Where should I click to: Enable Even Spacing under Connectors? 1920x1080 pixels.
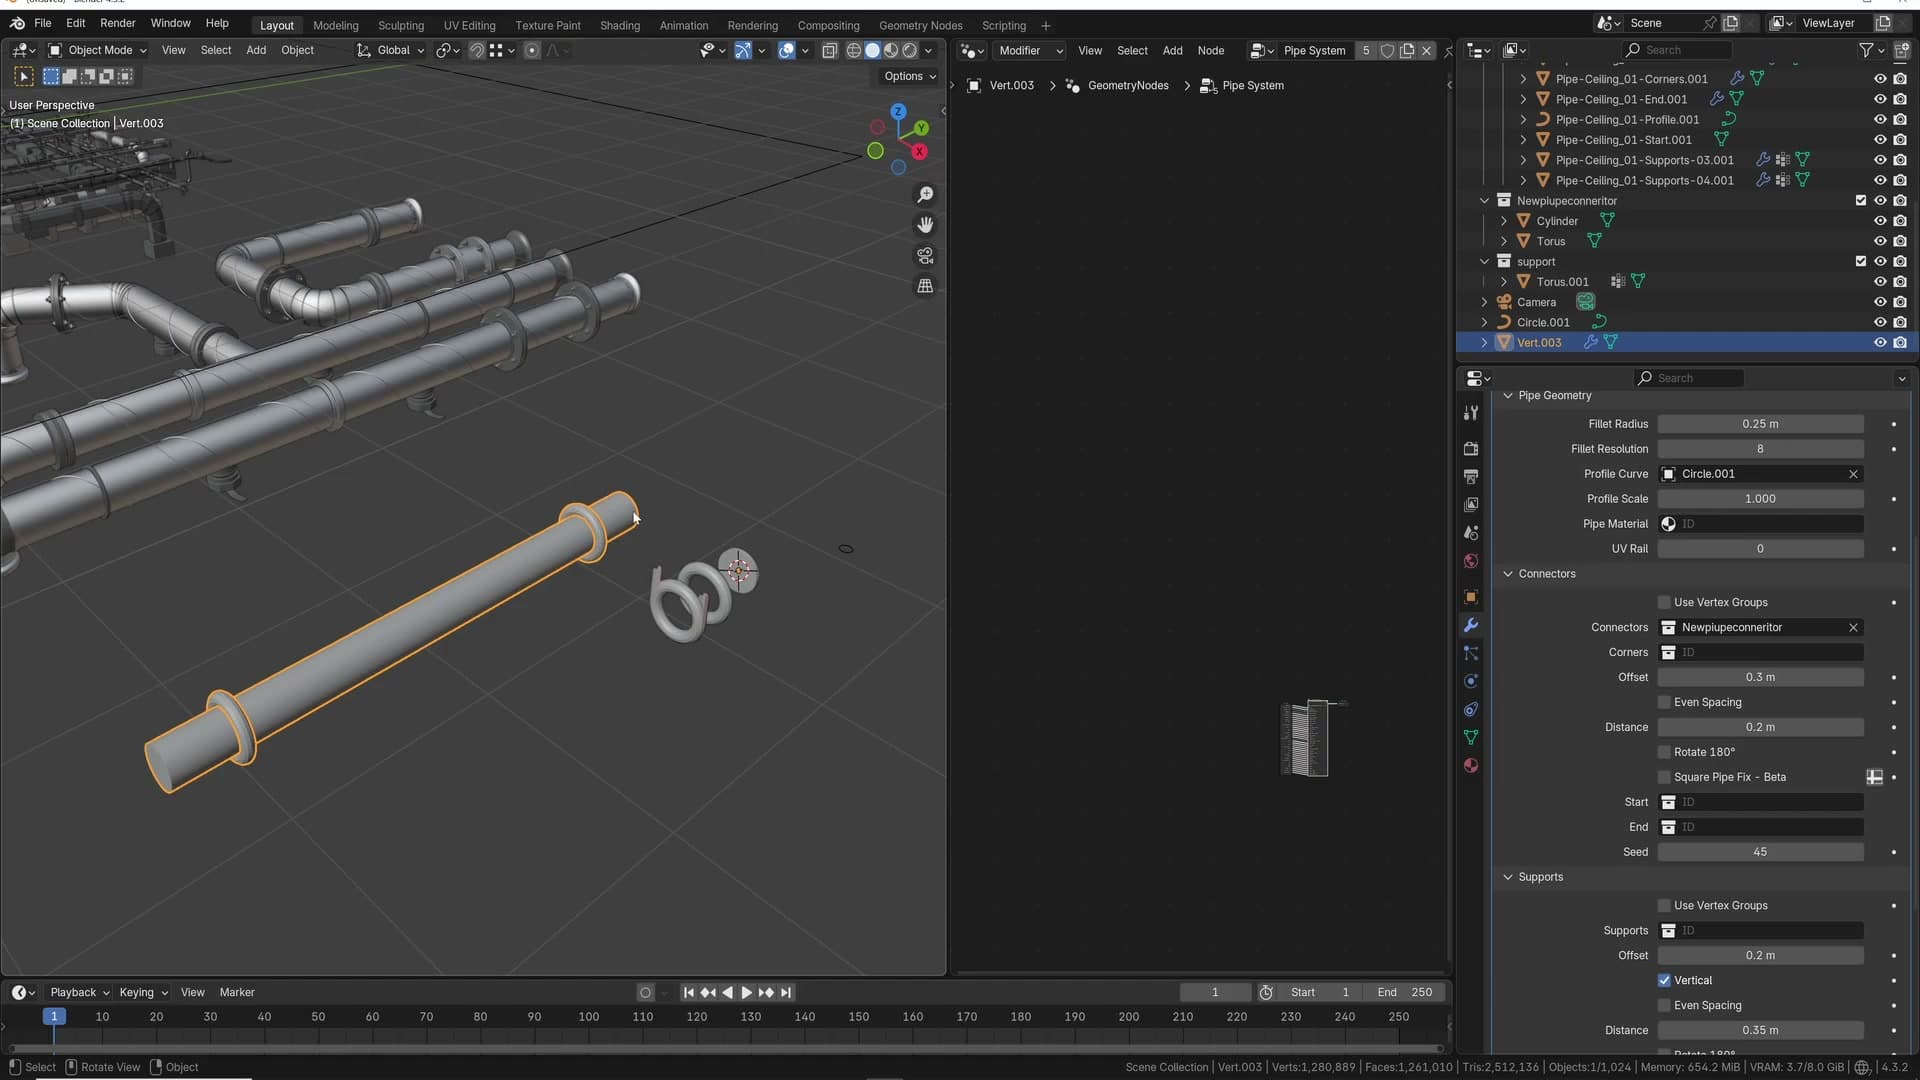coord(1664,702)
